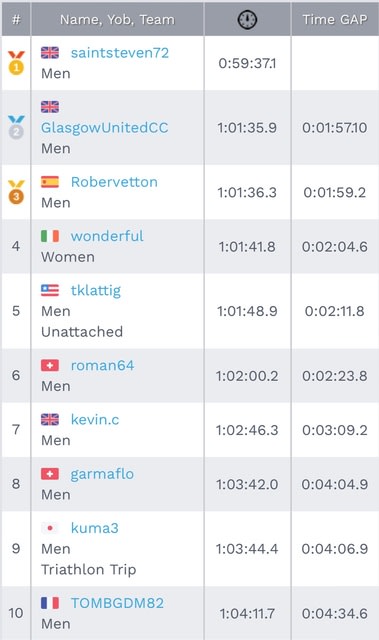Click the French flag beside TOMBGDM82
Image resolution: width=379 pixels, height=640 pixels.
[x=50, y=603]
